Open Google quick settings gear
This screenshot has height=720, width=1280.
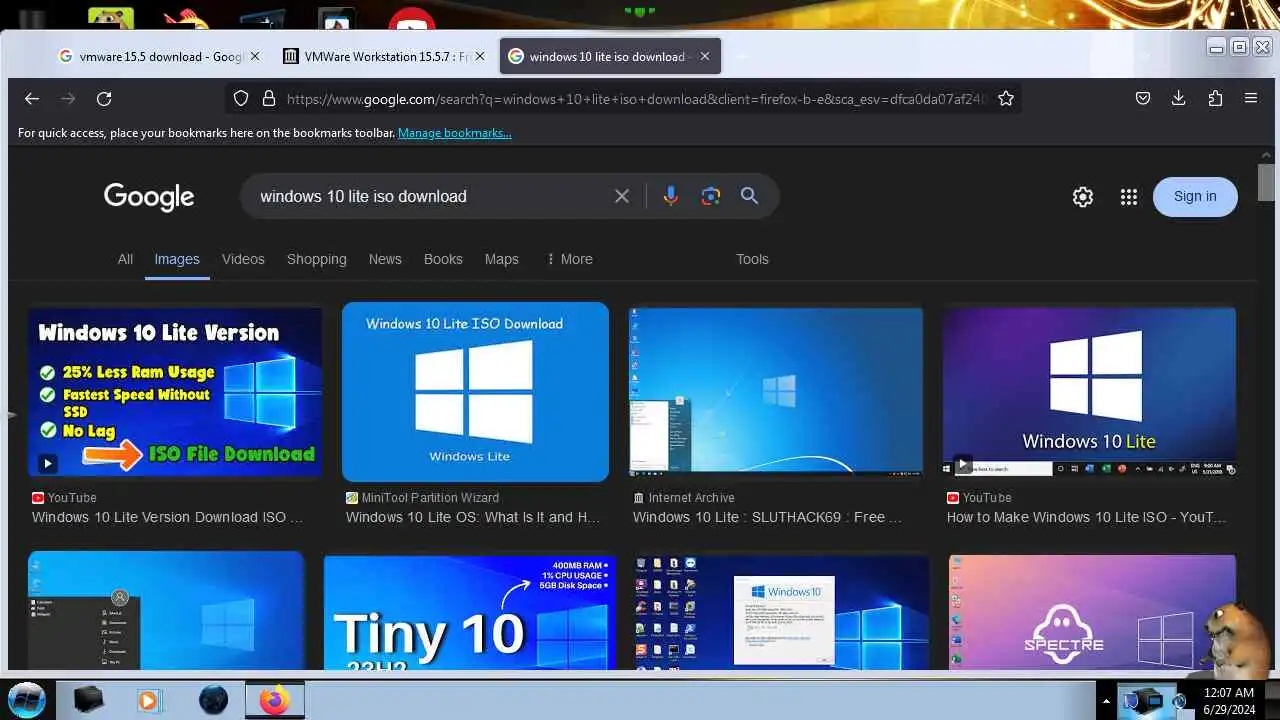point(1083,197)
